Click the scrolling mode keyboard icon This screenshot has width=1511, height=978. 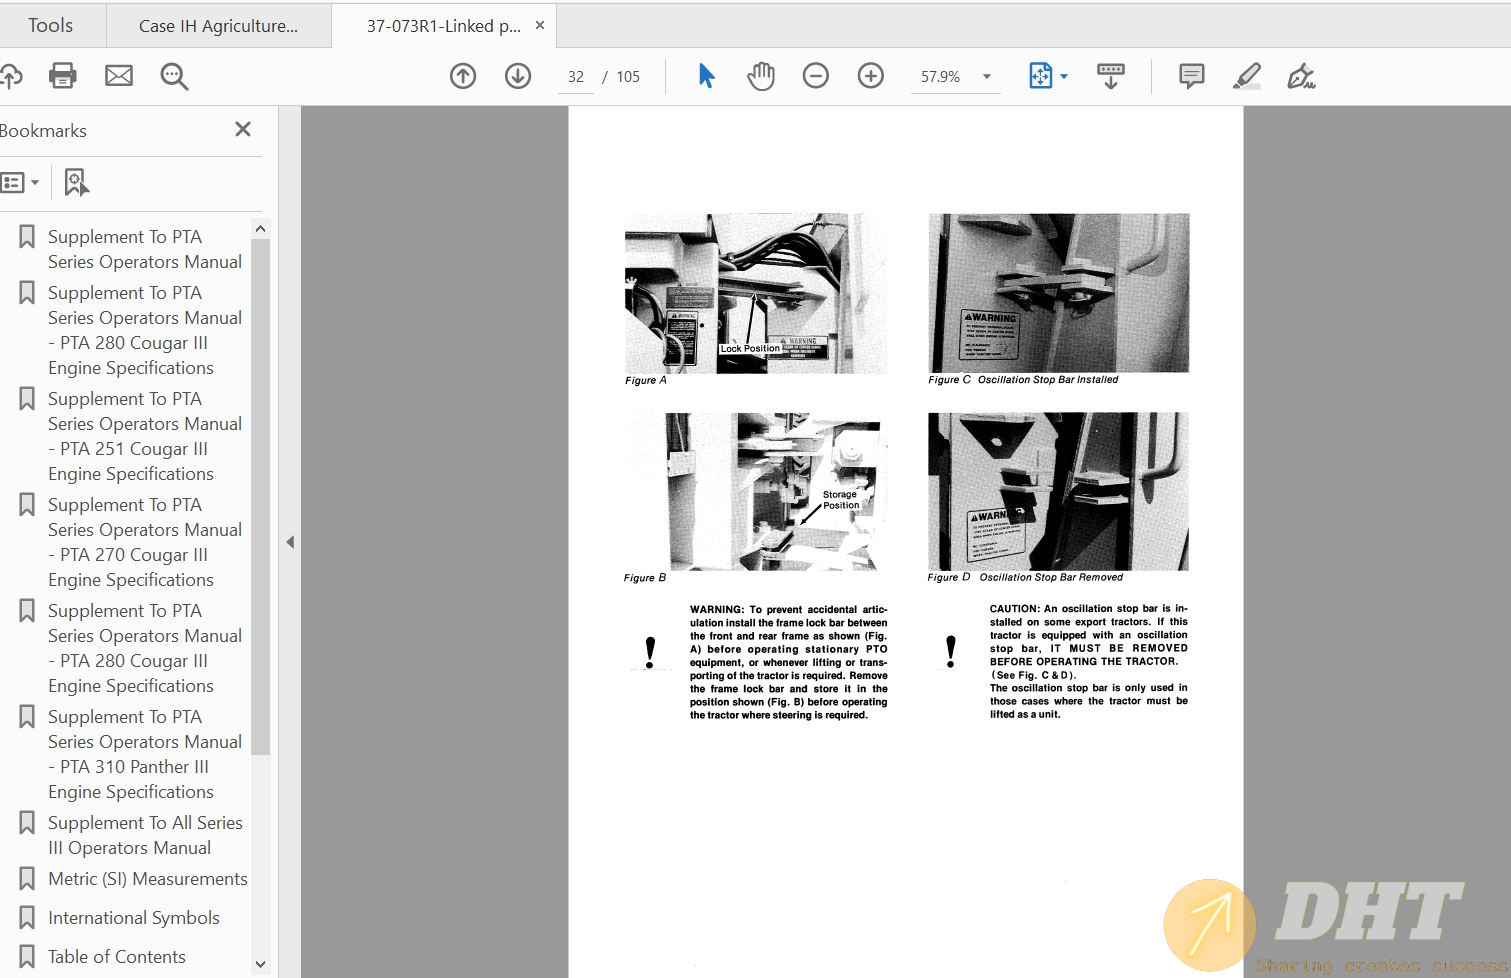tap(1111, 76)
